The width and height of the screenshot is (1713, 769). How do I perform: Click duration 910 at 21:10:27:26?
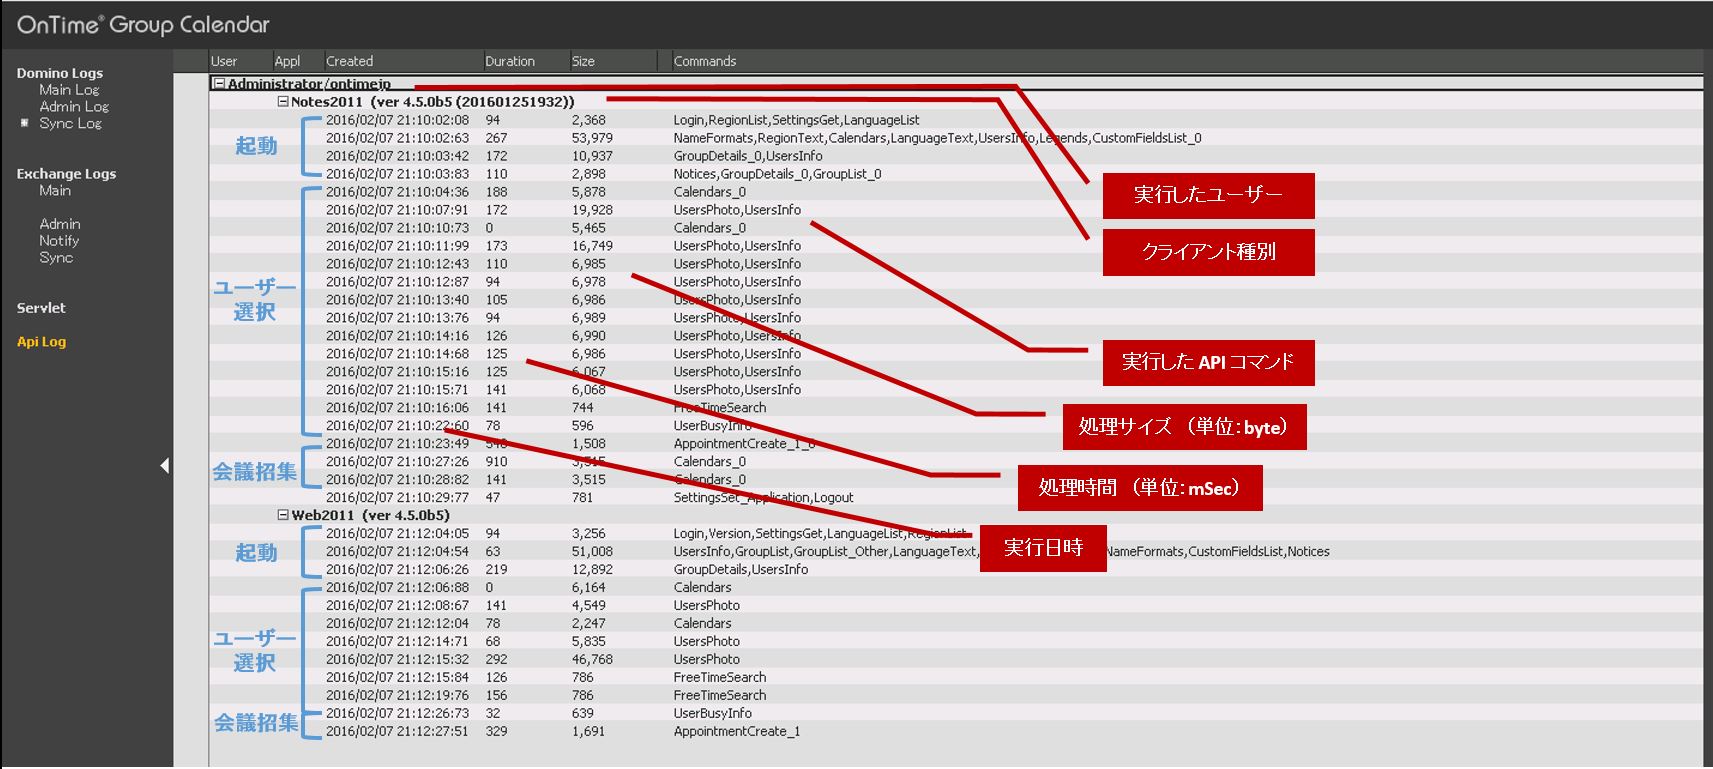[x=496, y=462]
